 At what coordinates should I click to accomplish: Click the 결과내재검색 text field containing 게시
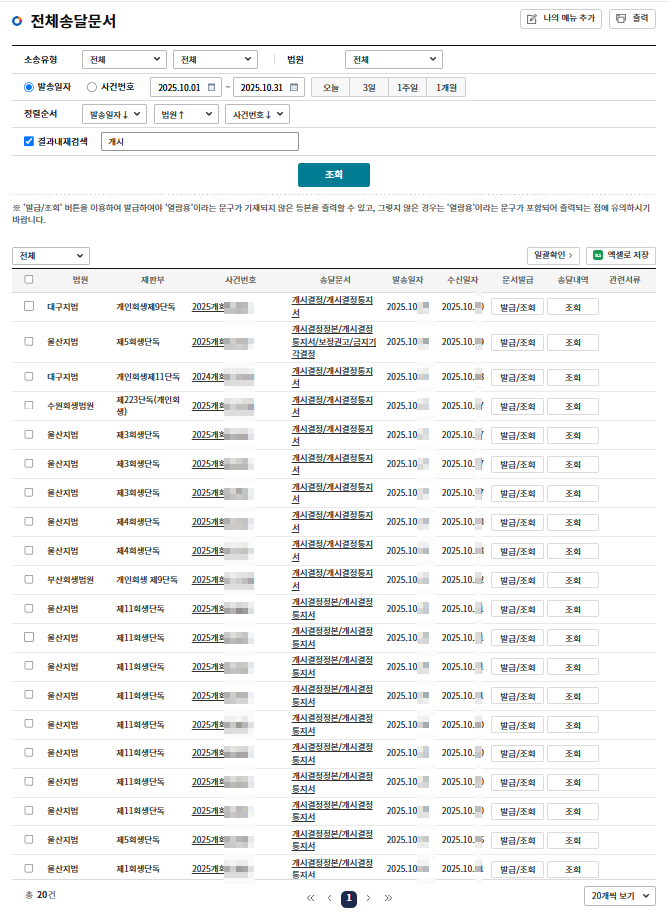(x=200, y=142)
